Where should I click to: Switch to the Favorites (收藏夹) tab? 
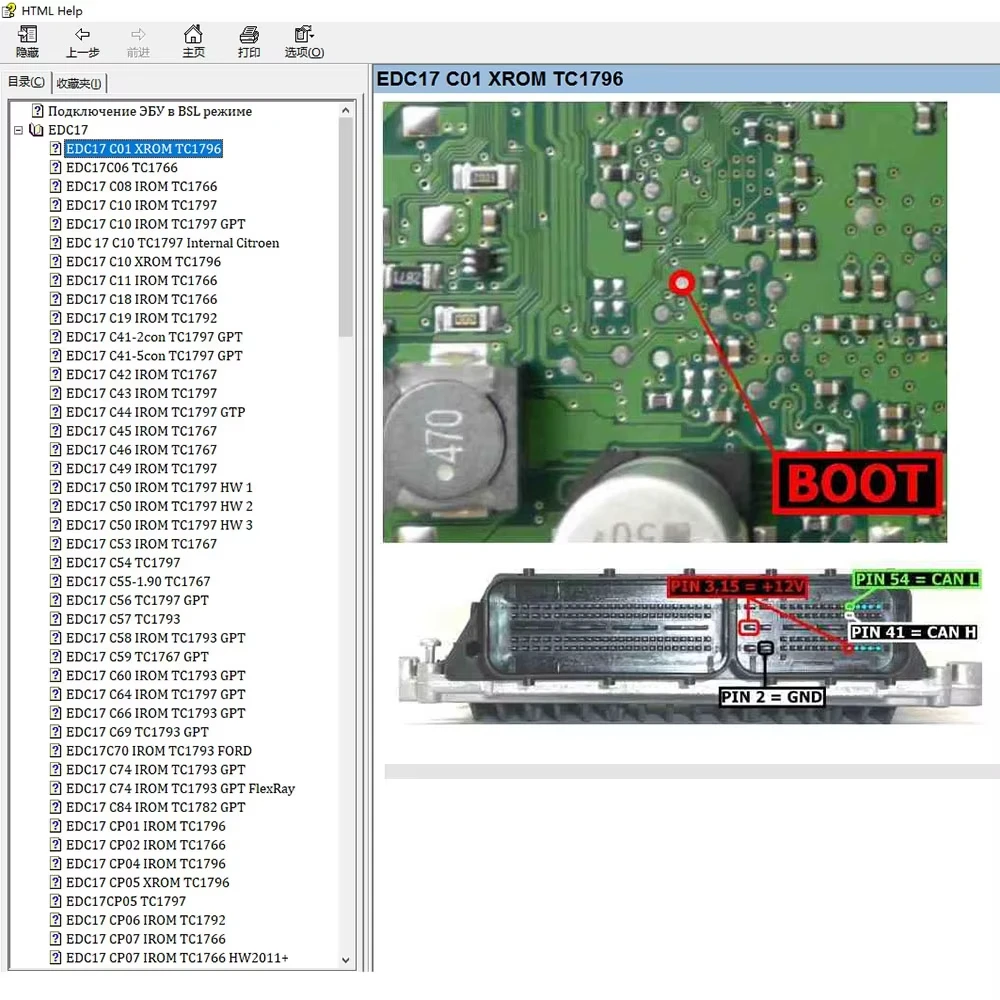coord(79,83)
